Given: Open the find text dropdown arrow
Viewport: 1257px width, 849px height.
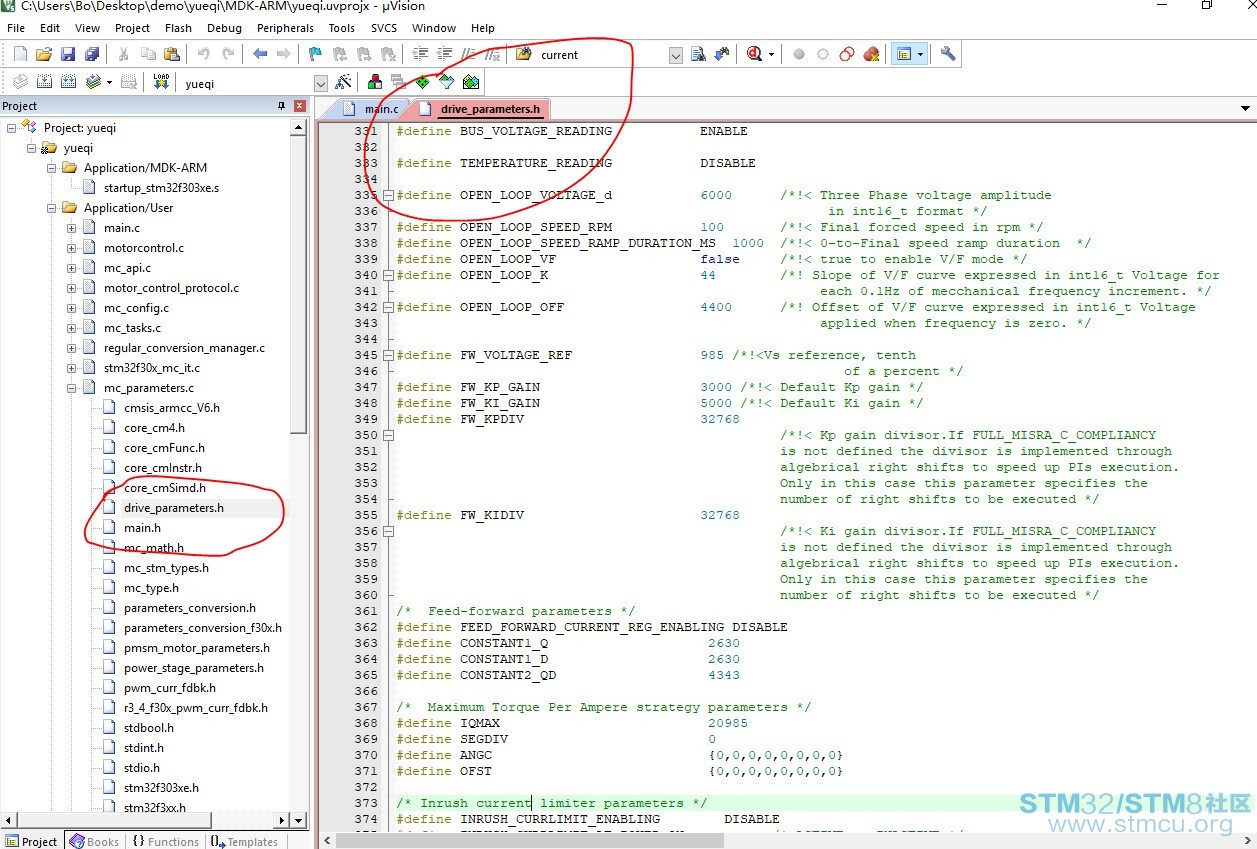Looking at the screenshot, I should 675,55.
